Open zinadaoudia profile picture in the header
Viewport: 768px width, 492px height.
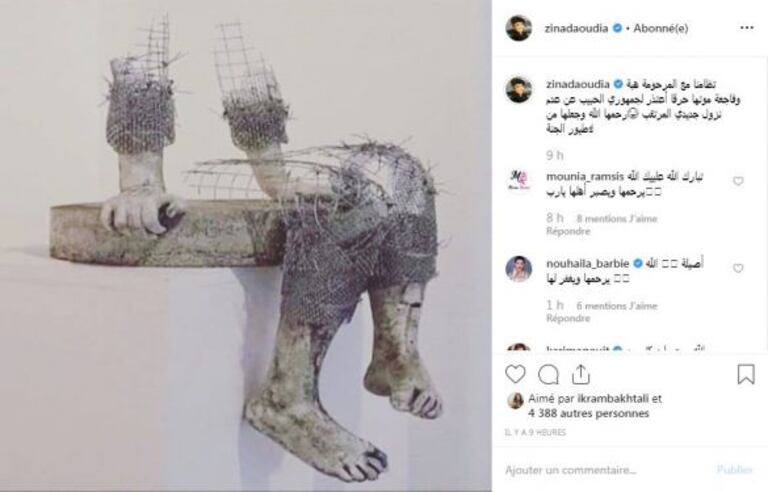(518, 28)
